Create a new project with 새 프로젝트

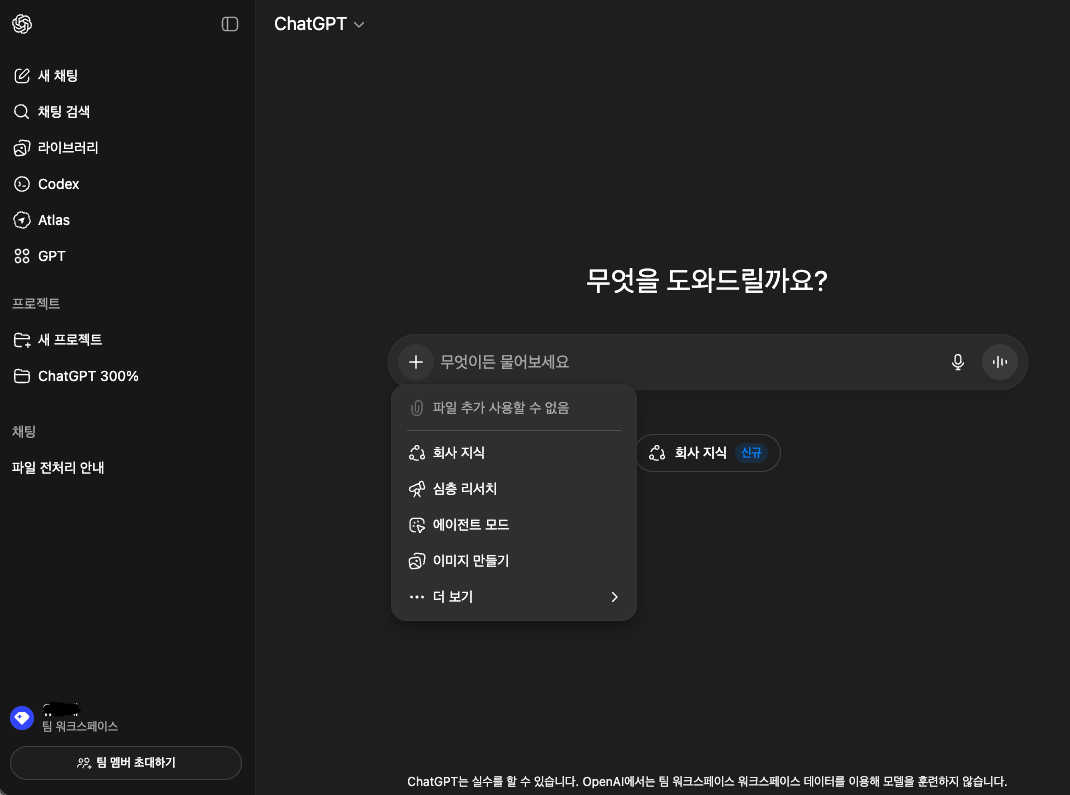click(58, 340)
